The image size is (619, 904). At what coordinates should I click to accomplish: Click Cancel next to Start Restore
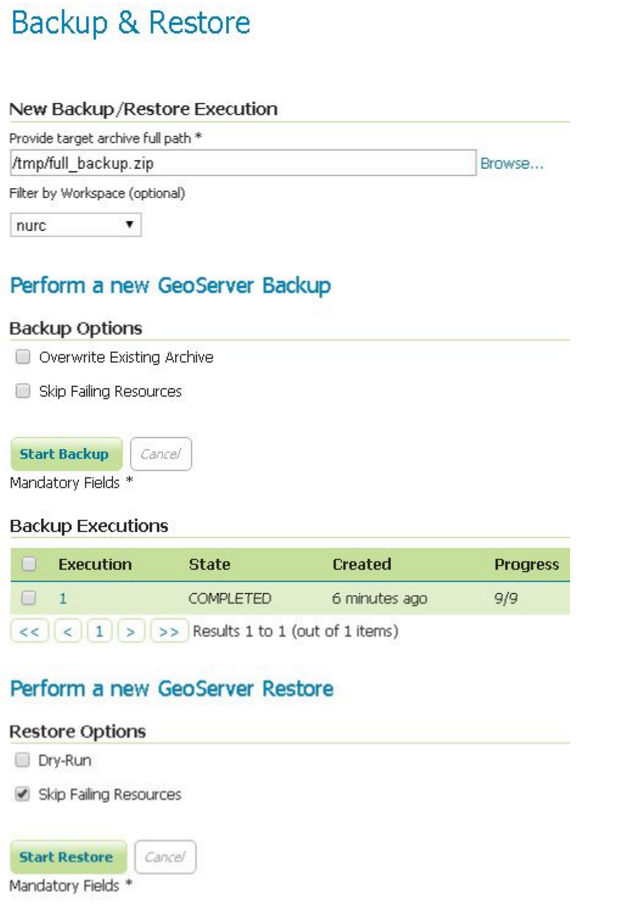pyautogui.click(x=164, y=857)
